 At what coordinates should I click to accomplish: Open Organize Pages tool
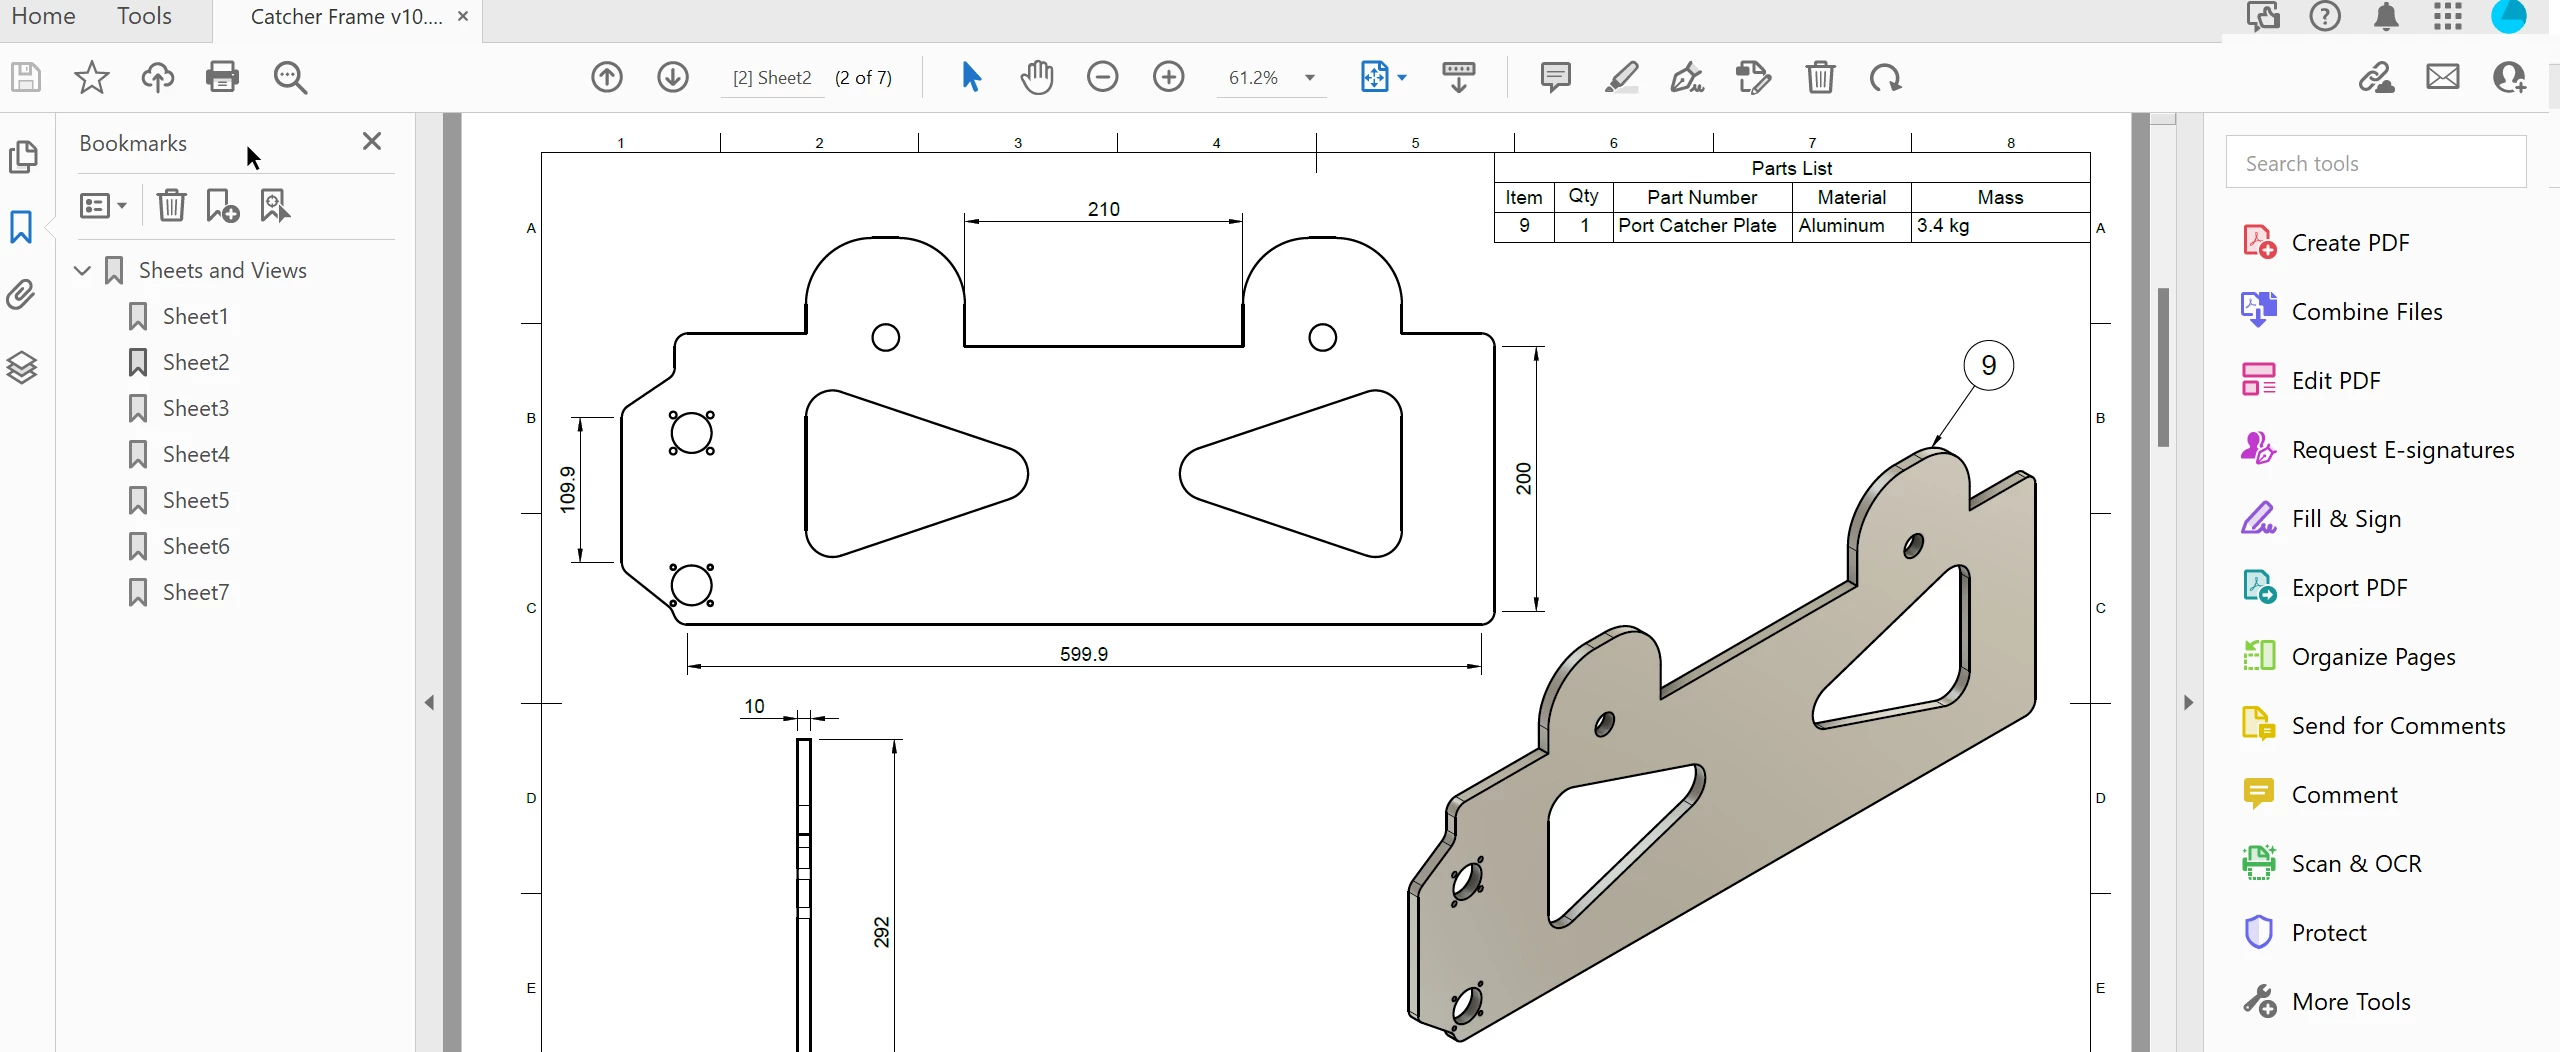pos(2349,656)
